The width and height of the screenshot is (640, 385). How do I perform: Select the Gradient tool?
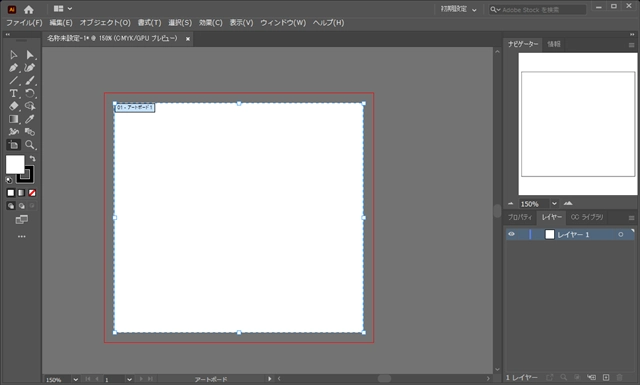pyautogui.click(x=13, y=119)
